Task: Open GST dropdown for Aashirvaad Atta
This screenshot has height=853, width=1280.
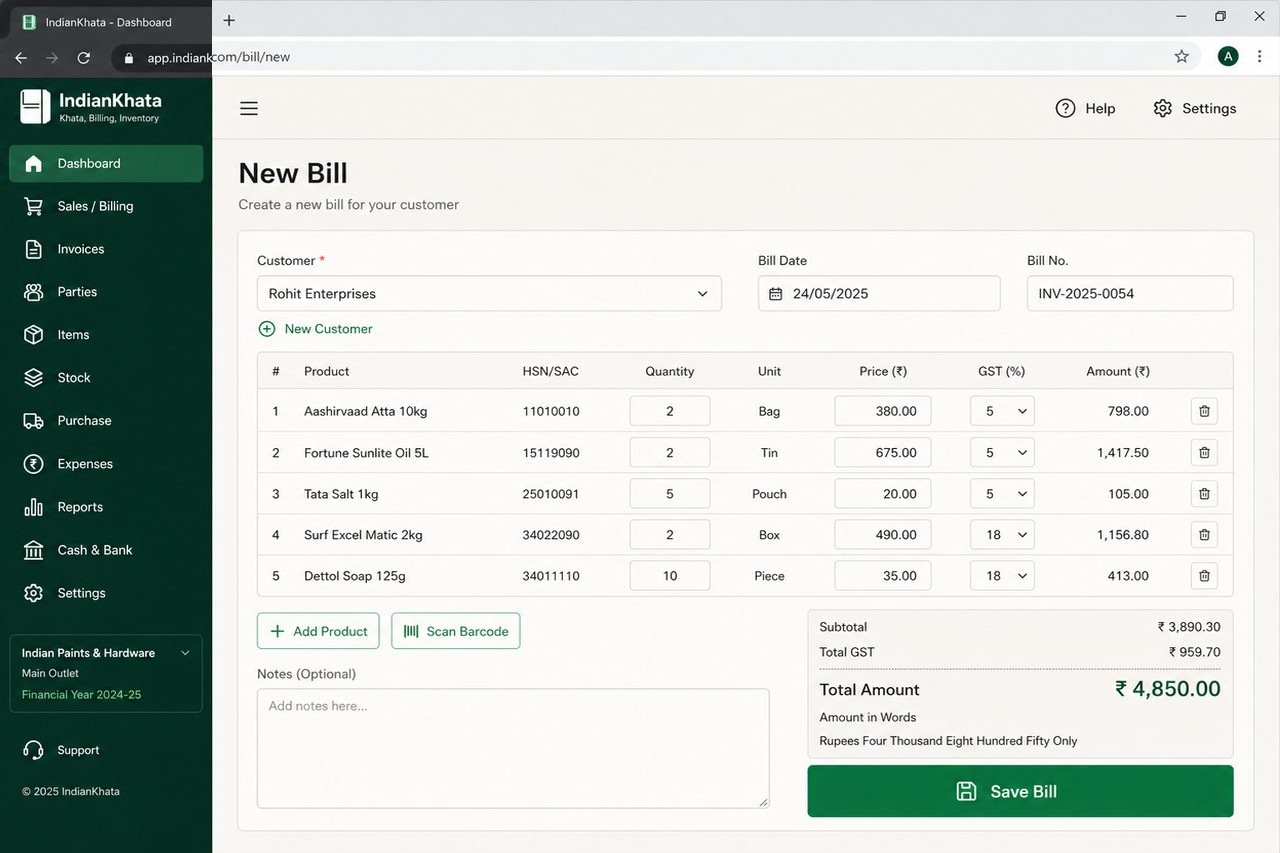Action: 1002,411
